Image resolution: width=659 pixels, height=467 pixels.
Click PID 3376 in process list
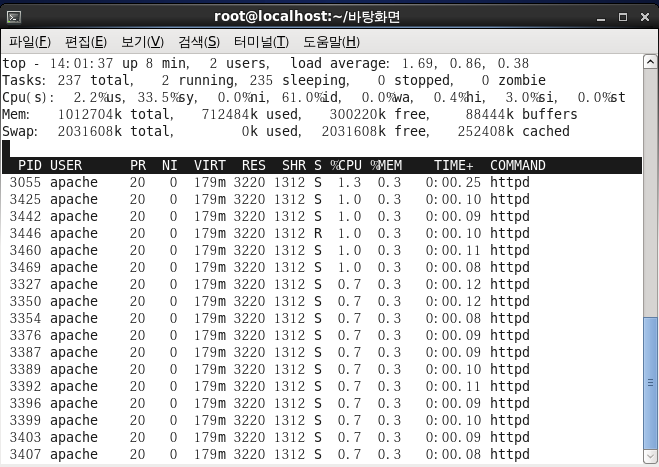point(25,335)
